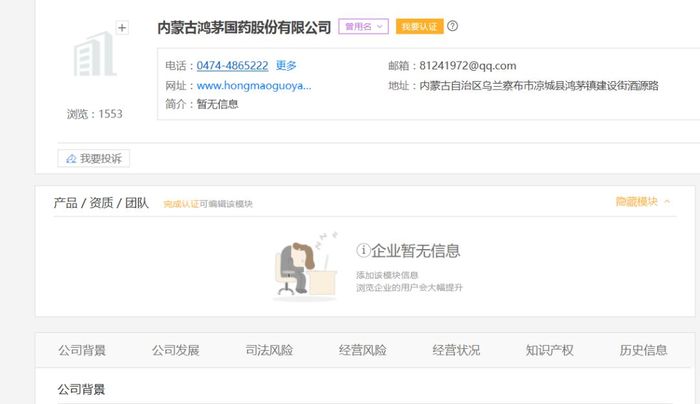Switch to the 经营状况 tab

pos(456,350)
